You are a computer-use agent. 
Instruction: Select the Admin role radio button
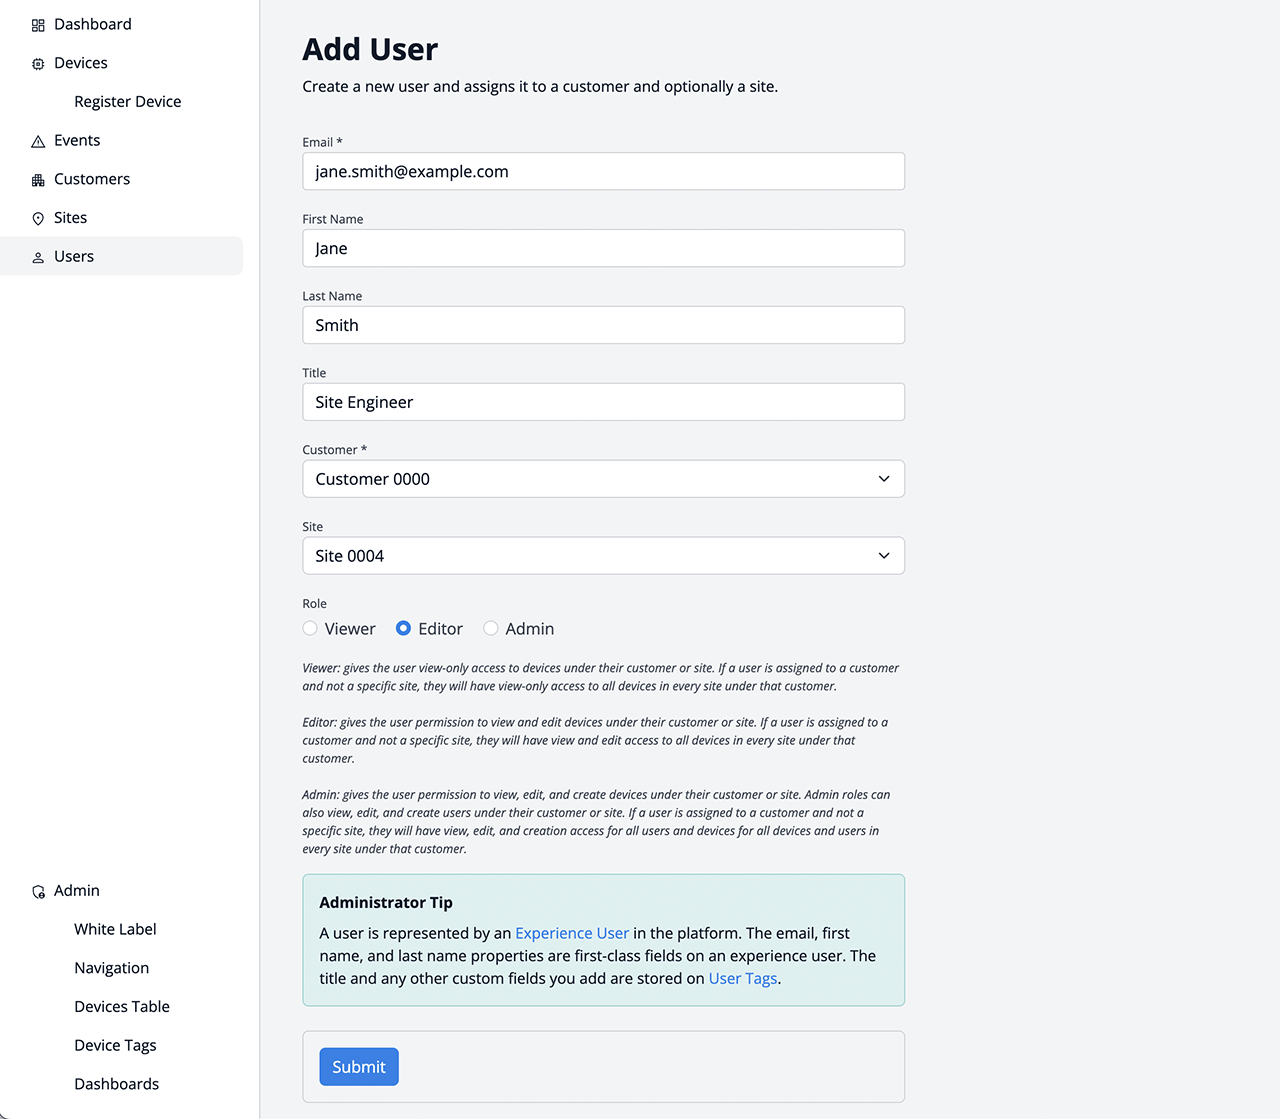point(491,628)
